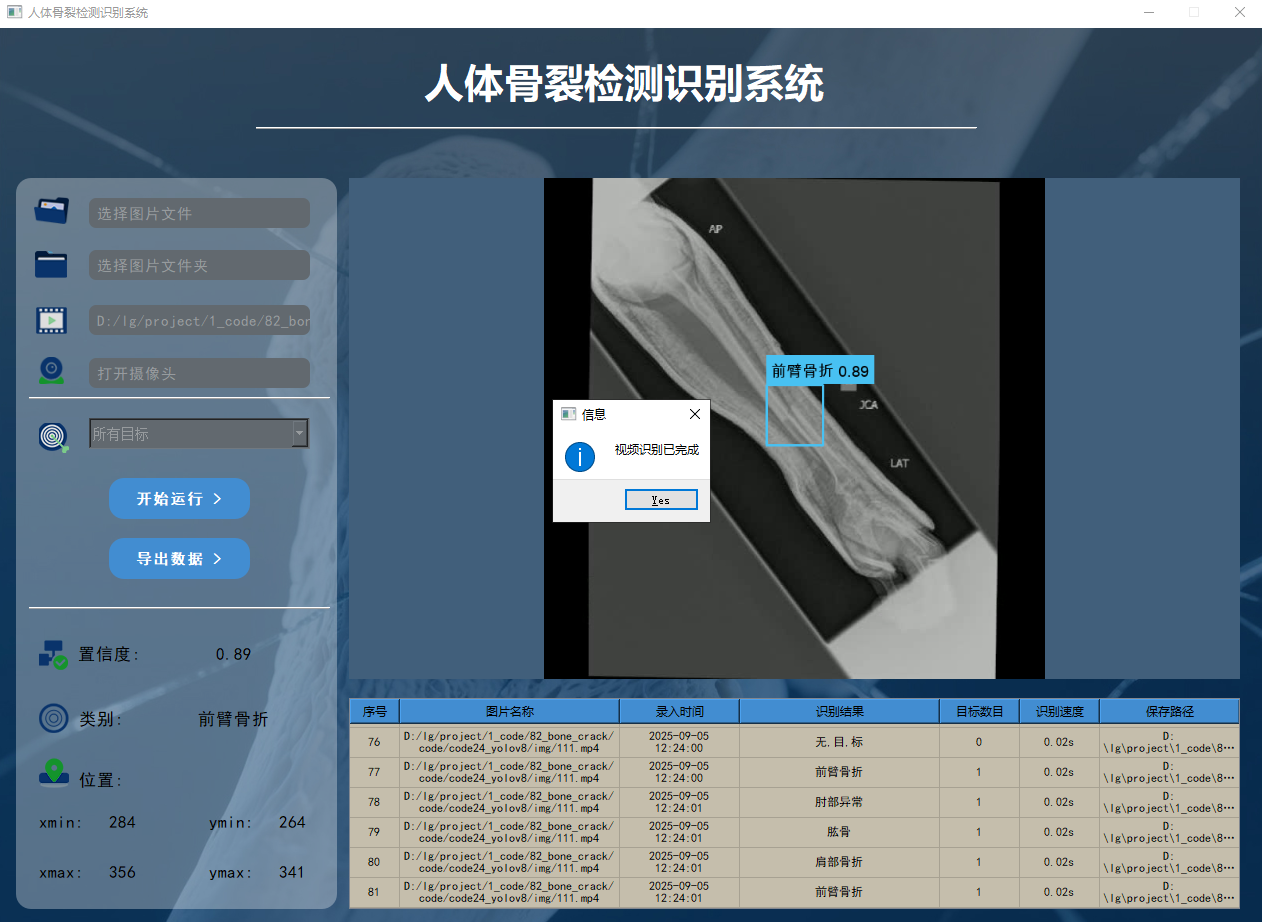Click the 肱骨 result cell
The image size is (1262, 922).
(x=840, y=832)
